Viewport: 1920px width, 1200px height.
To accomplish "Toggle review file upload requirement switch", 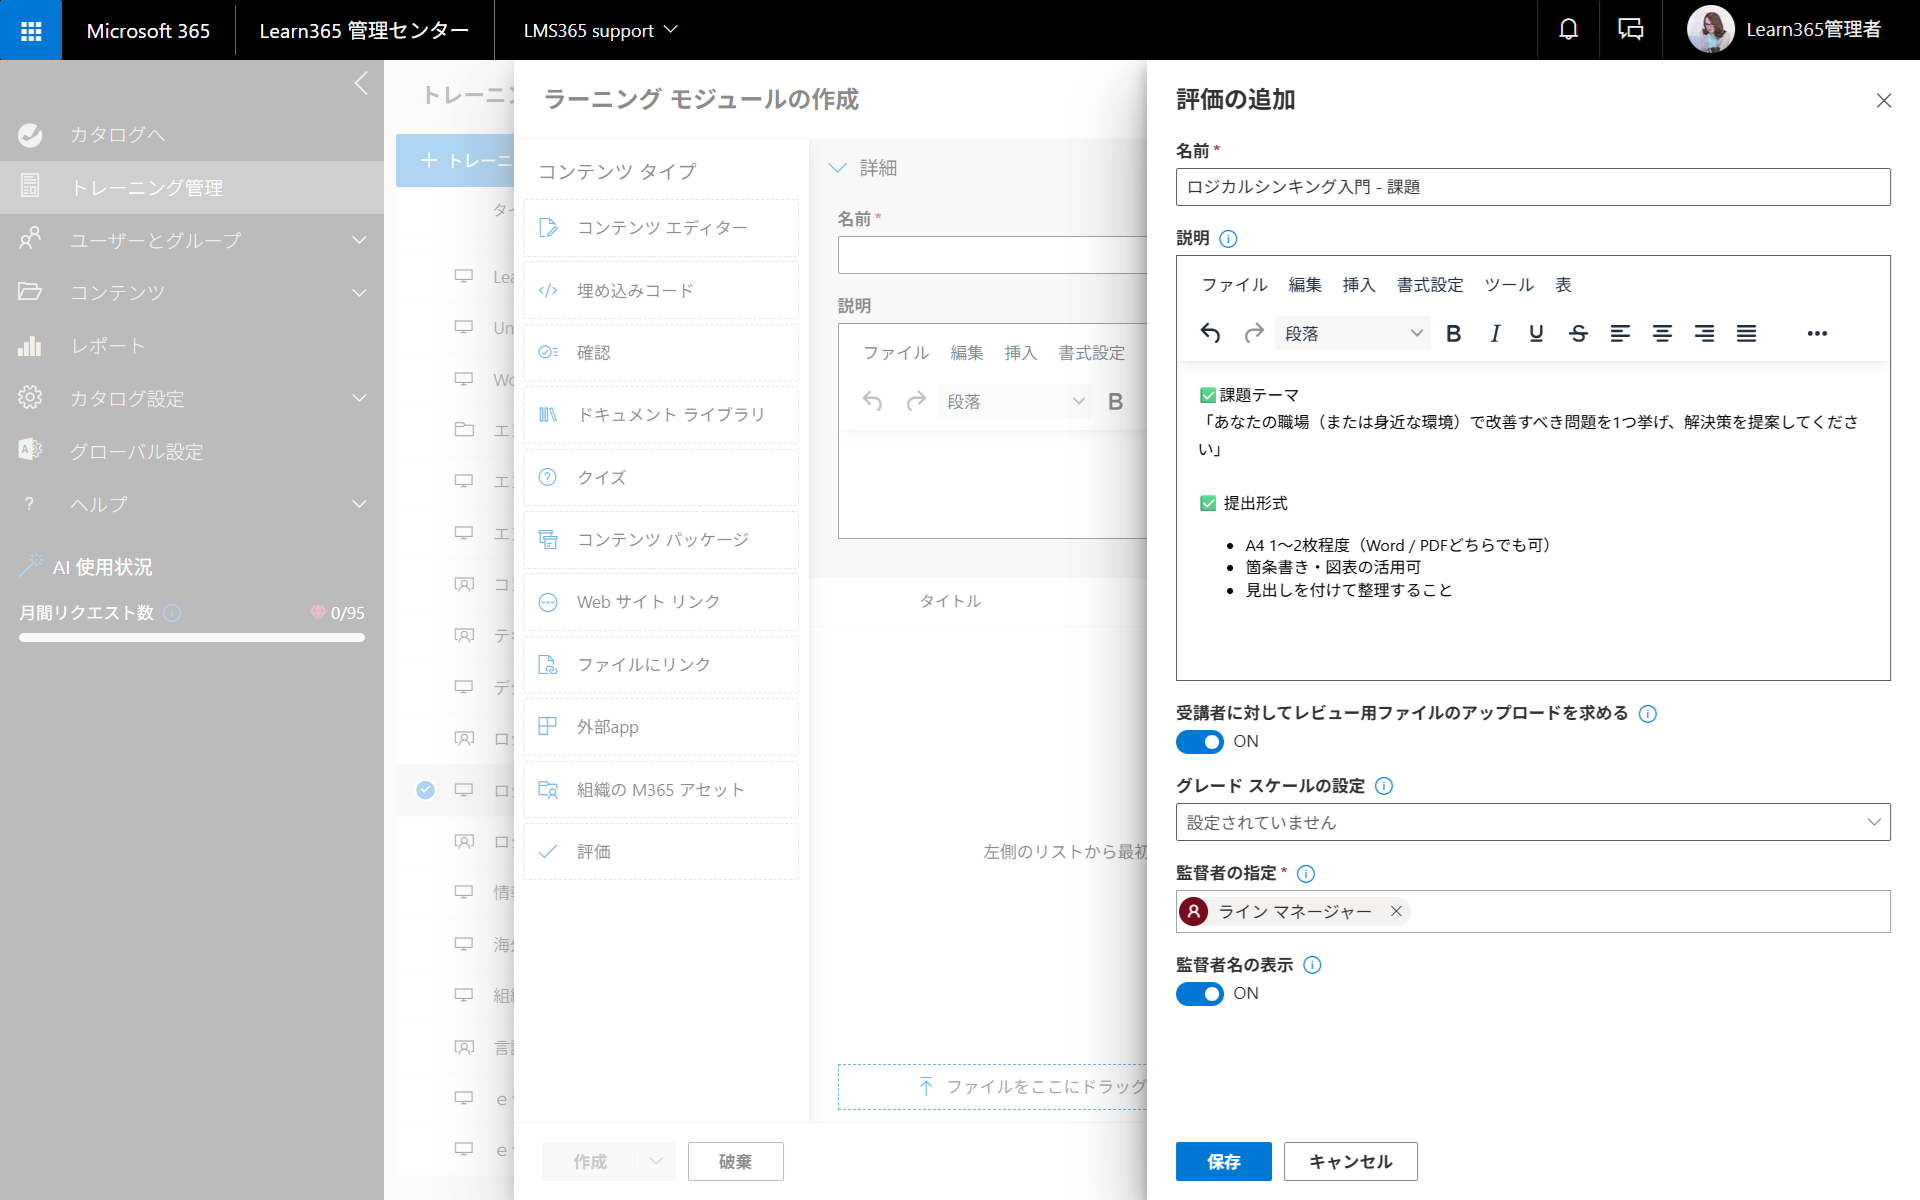I will click(1199, 742).
